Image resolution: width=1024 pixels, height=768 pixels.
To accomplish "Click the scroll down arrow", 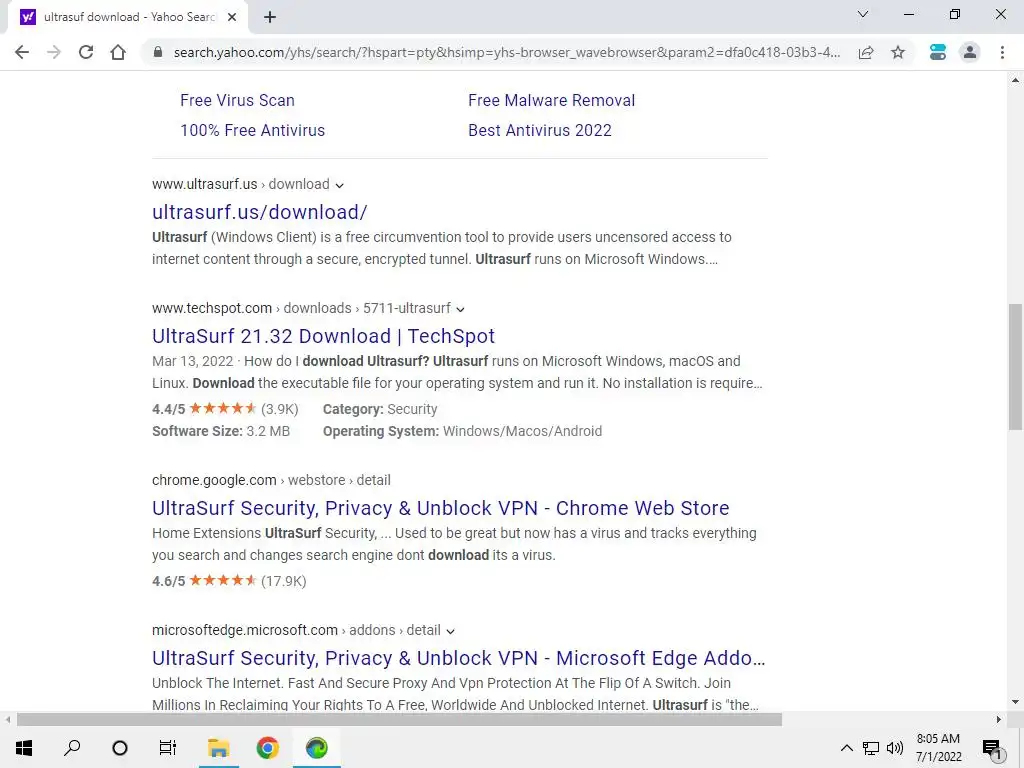I will click(1015, 703).
